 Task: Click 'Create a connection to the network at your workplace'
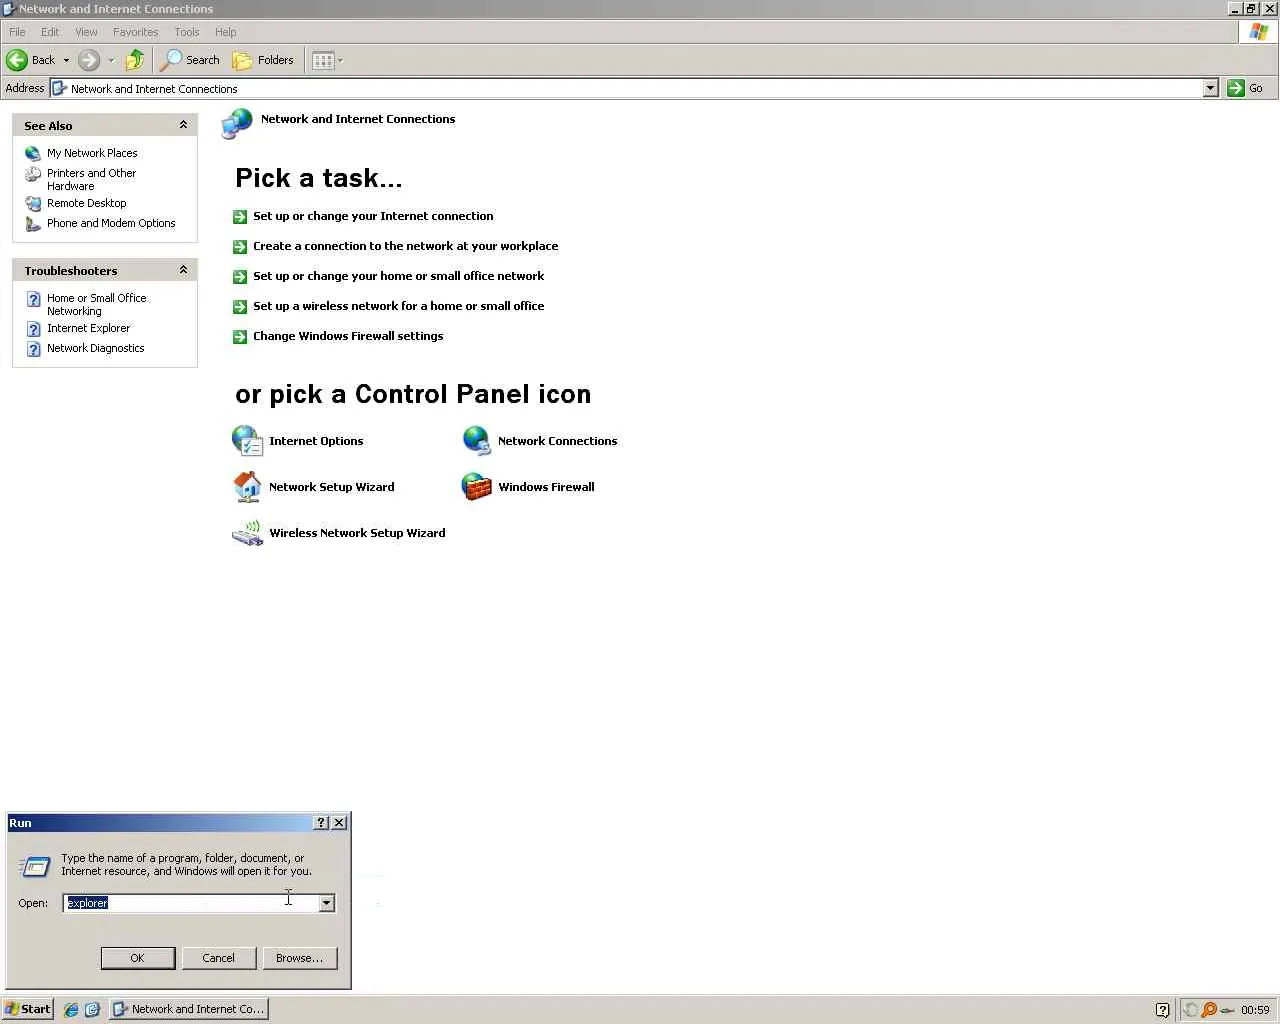click(x=406, y=246)
